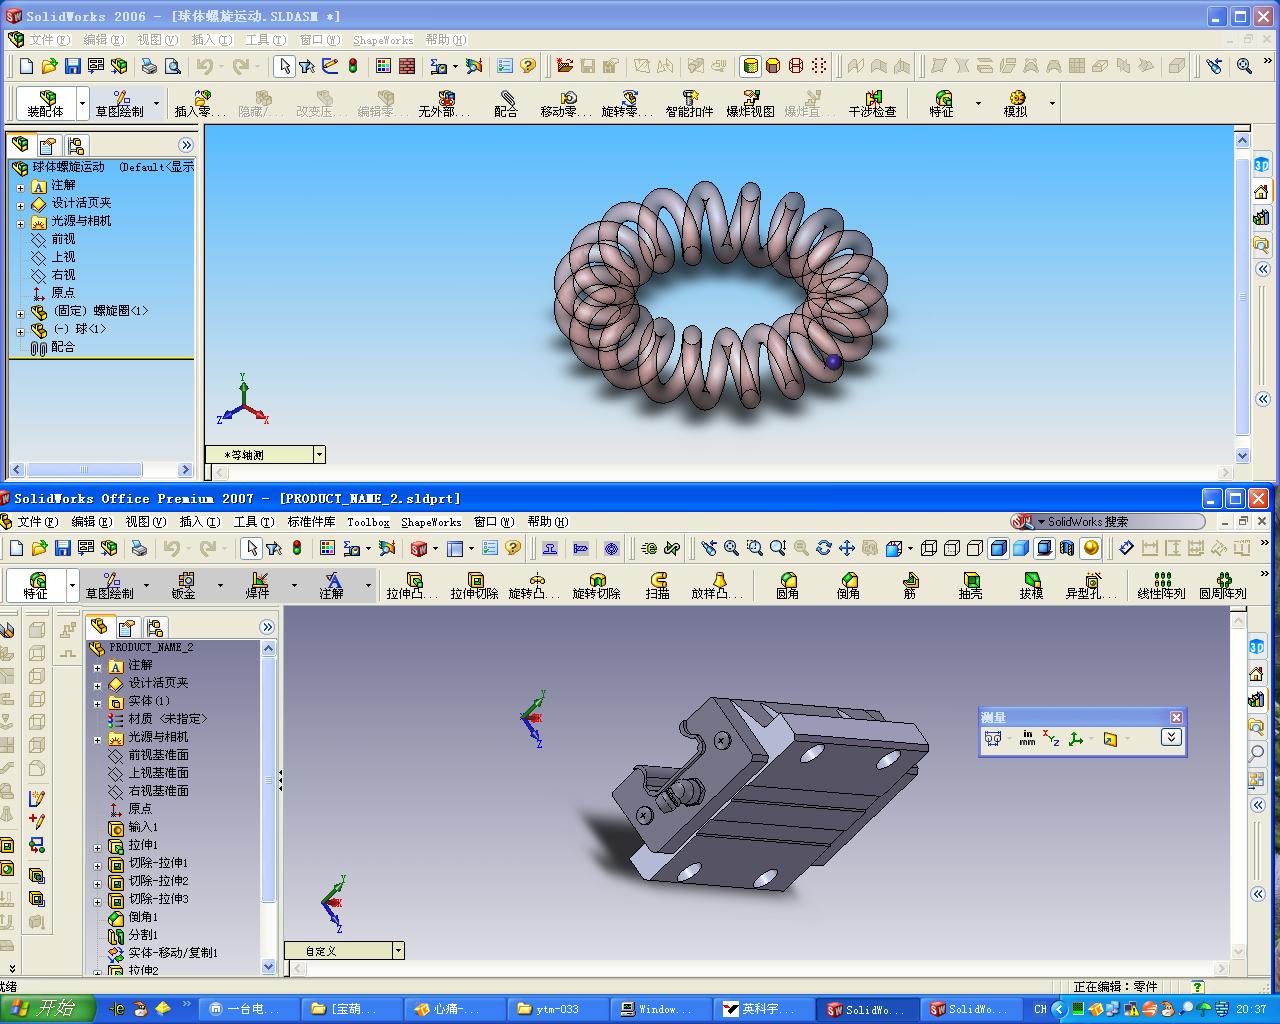The width and height of the screenshot is (1280, 1024).
Task: Open the 插入(I) menu in the SolidWorks 2006 window
Action: (x=211, y=40)
